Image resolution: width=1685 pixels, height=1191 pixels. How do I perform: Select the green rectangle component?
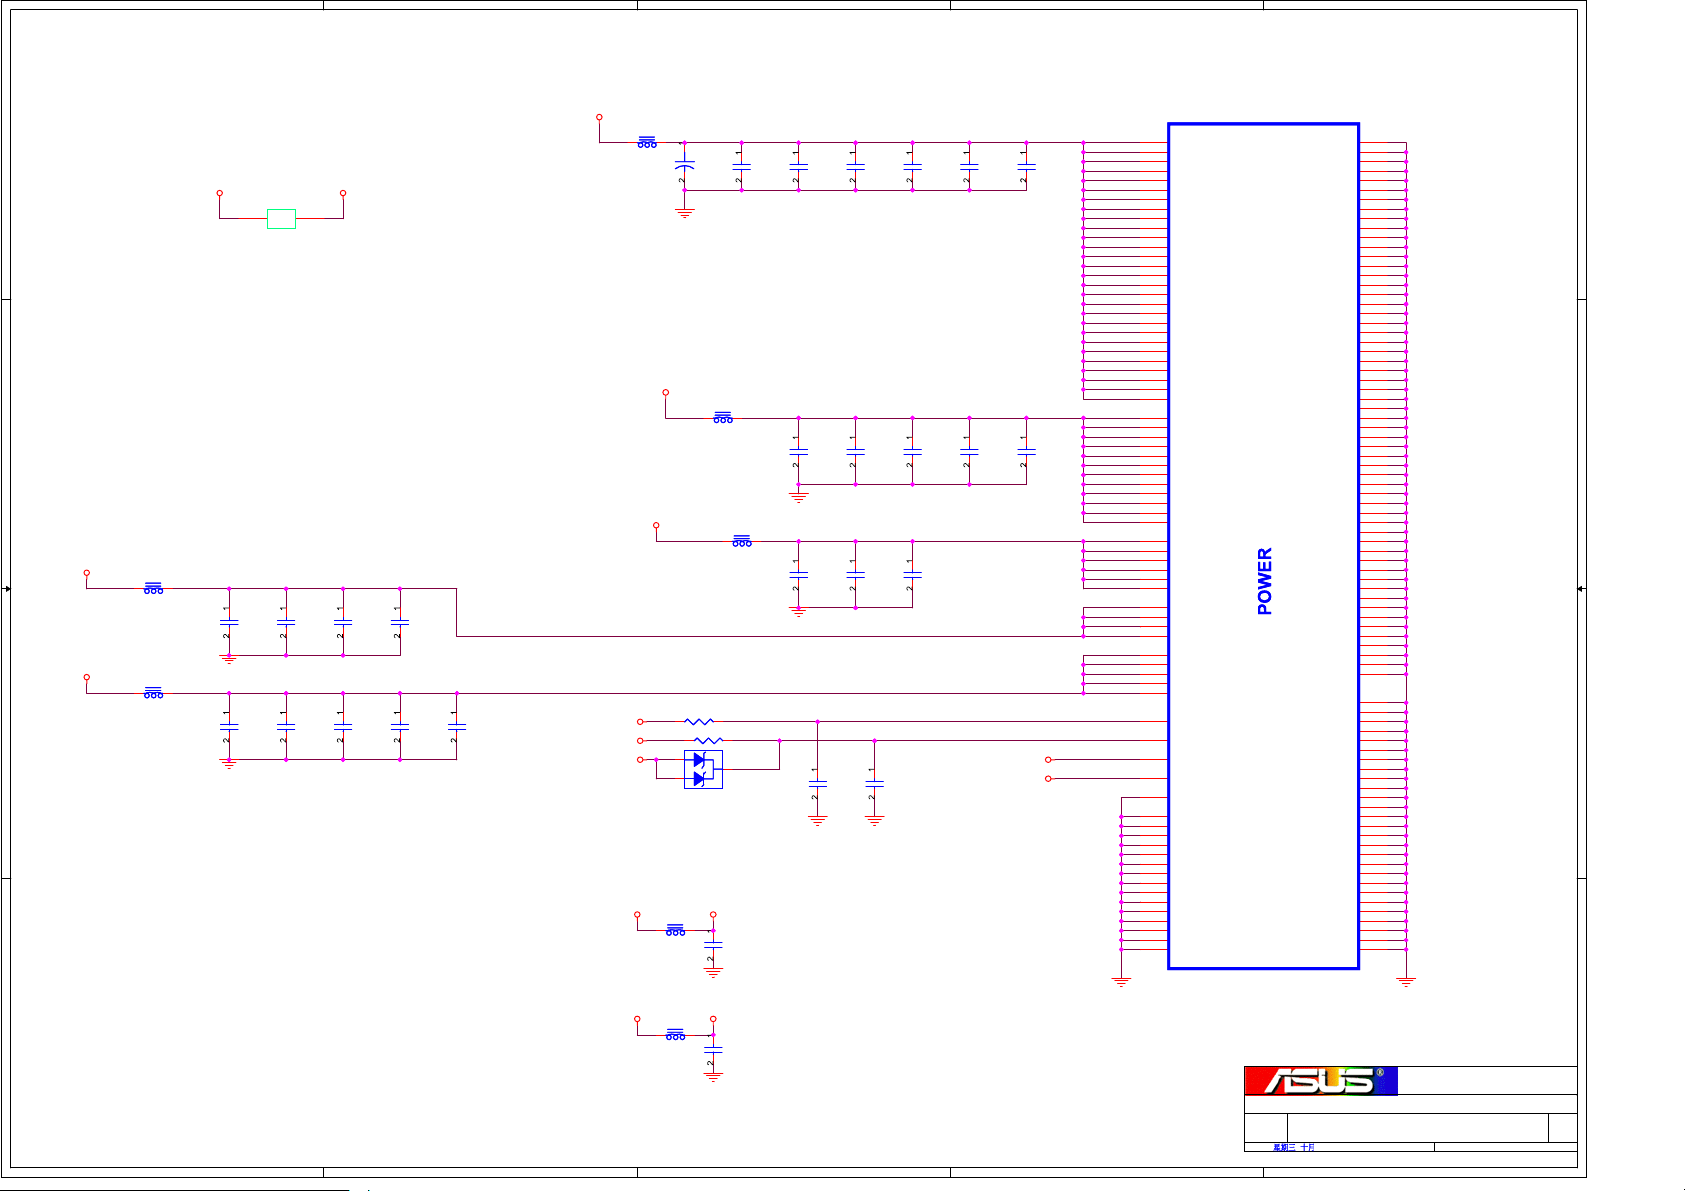click(281, 219)
